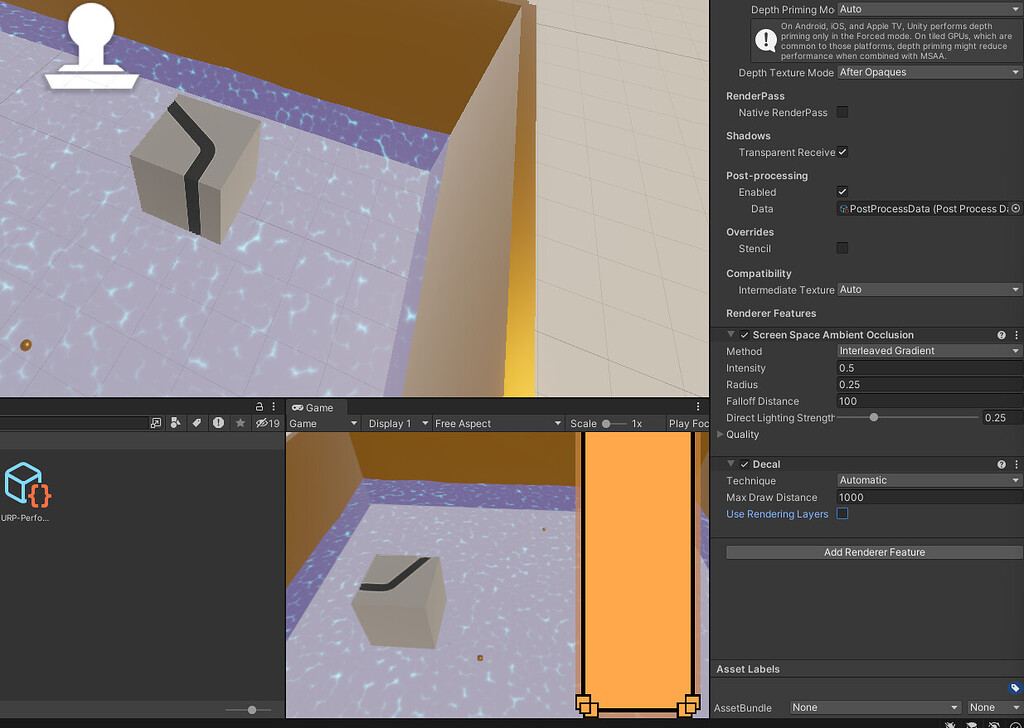Screen dimensions: 1024x728
Task: Open the Free Aspect menu
Action: tap(498, 423)
